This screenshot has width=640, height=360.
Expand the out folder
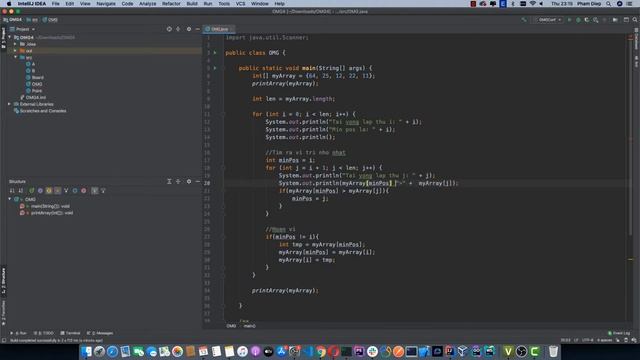[x=16, y=51]
